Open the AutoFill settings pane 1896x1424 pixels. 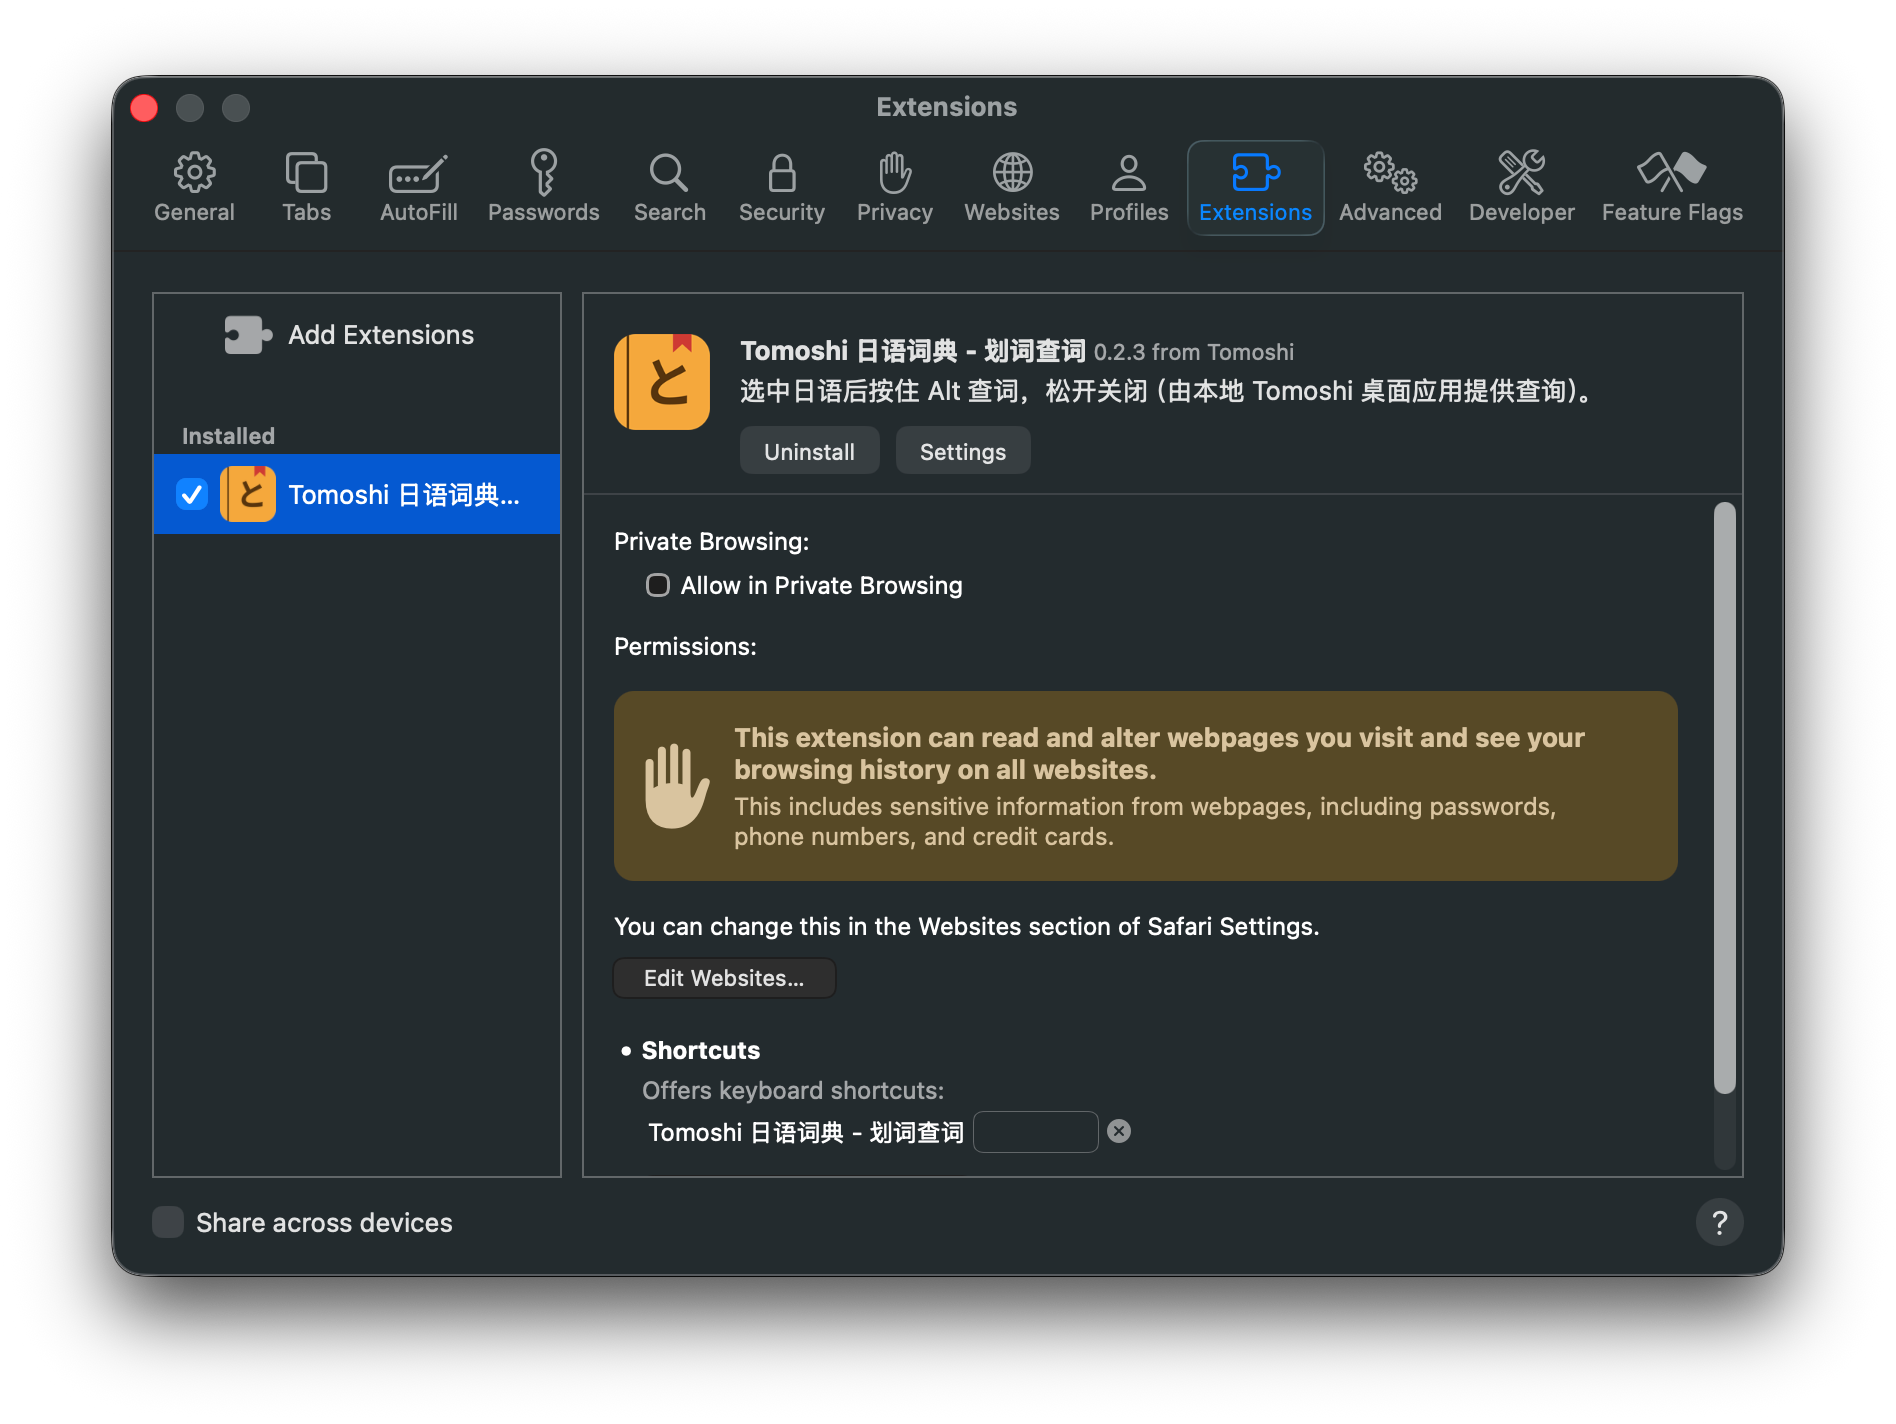(x=418, y=187)
